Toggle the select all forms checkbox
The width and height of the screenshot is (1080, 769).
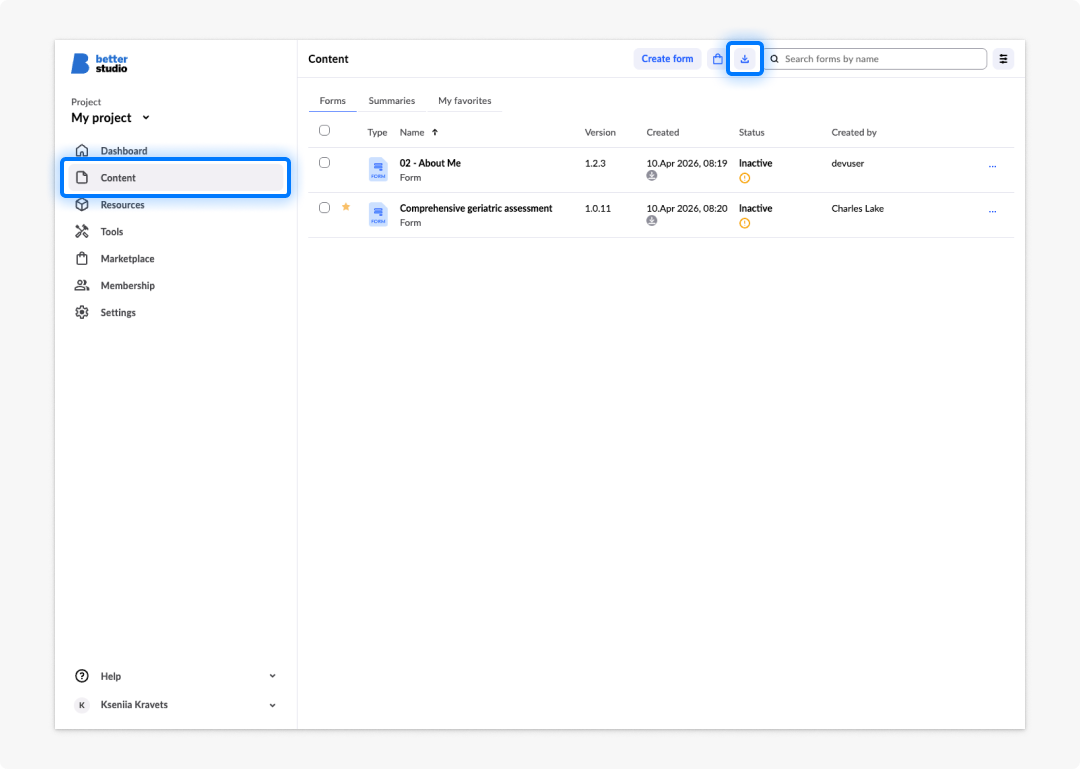[x=324, y=130]
